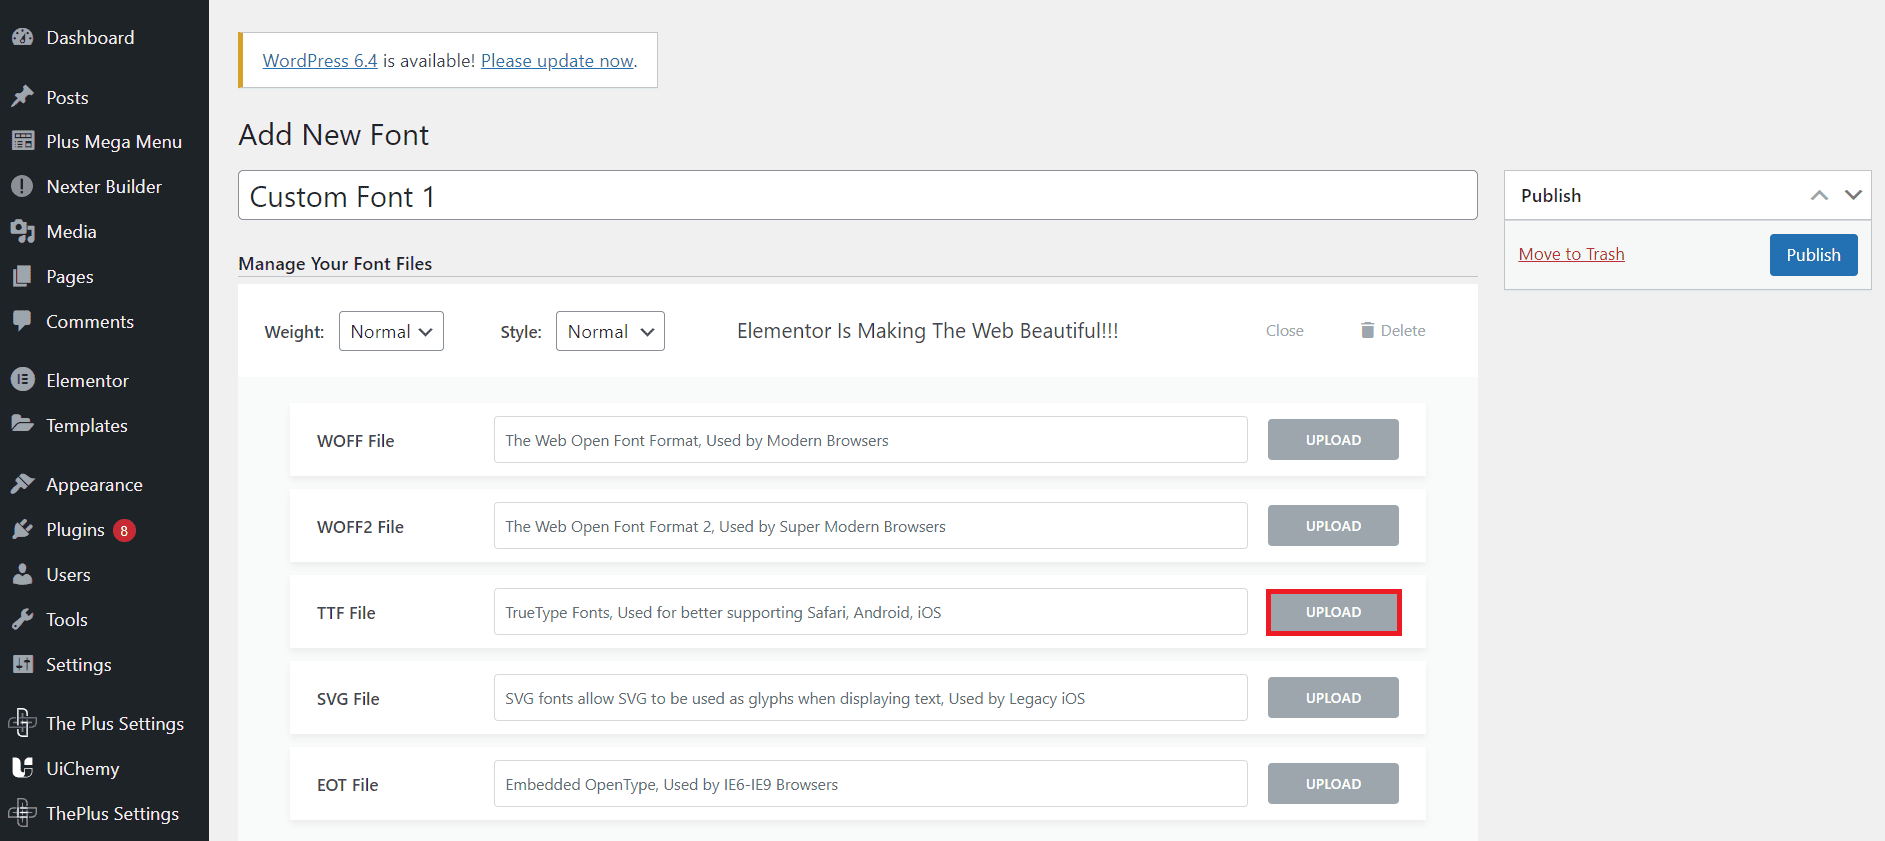1885x841 pixels.
Task: Click the SVG File URL field
Action: pyautogui.click(x=870, y=698)
